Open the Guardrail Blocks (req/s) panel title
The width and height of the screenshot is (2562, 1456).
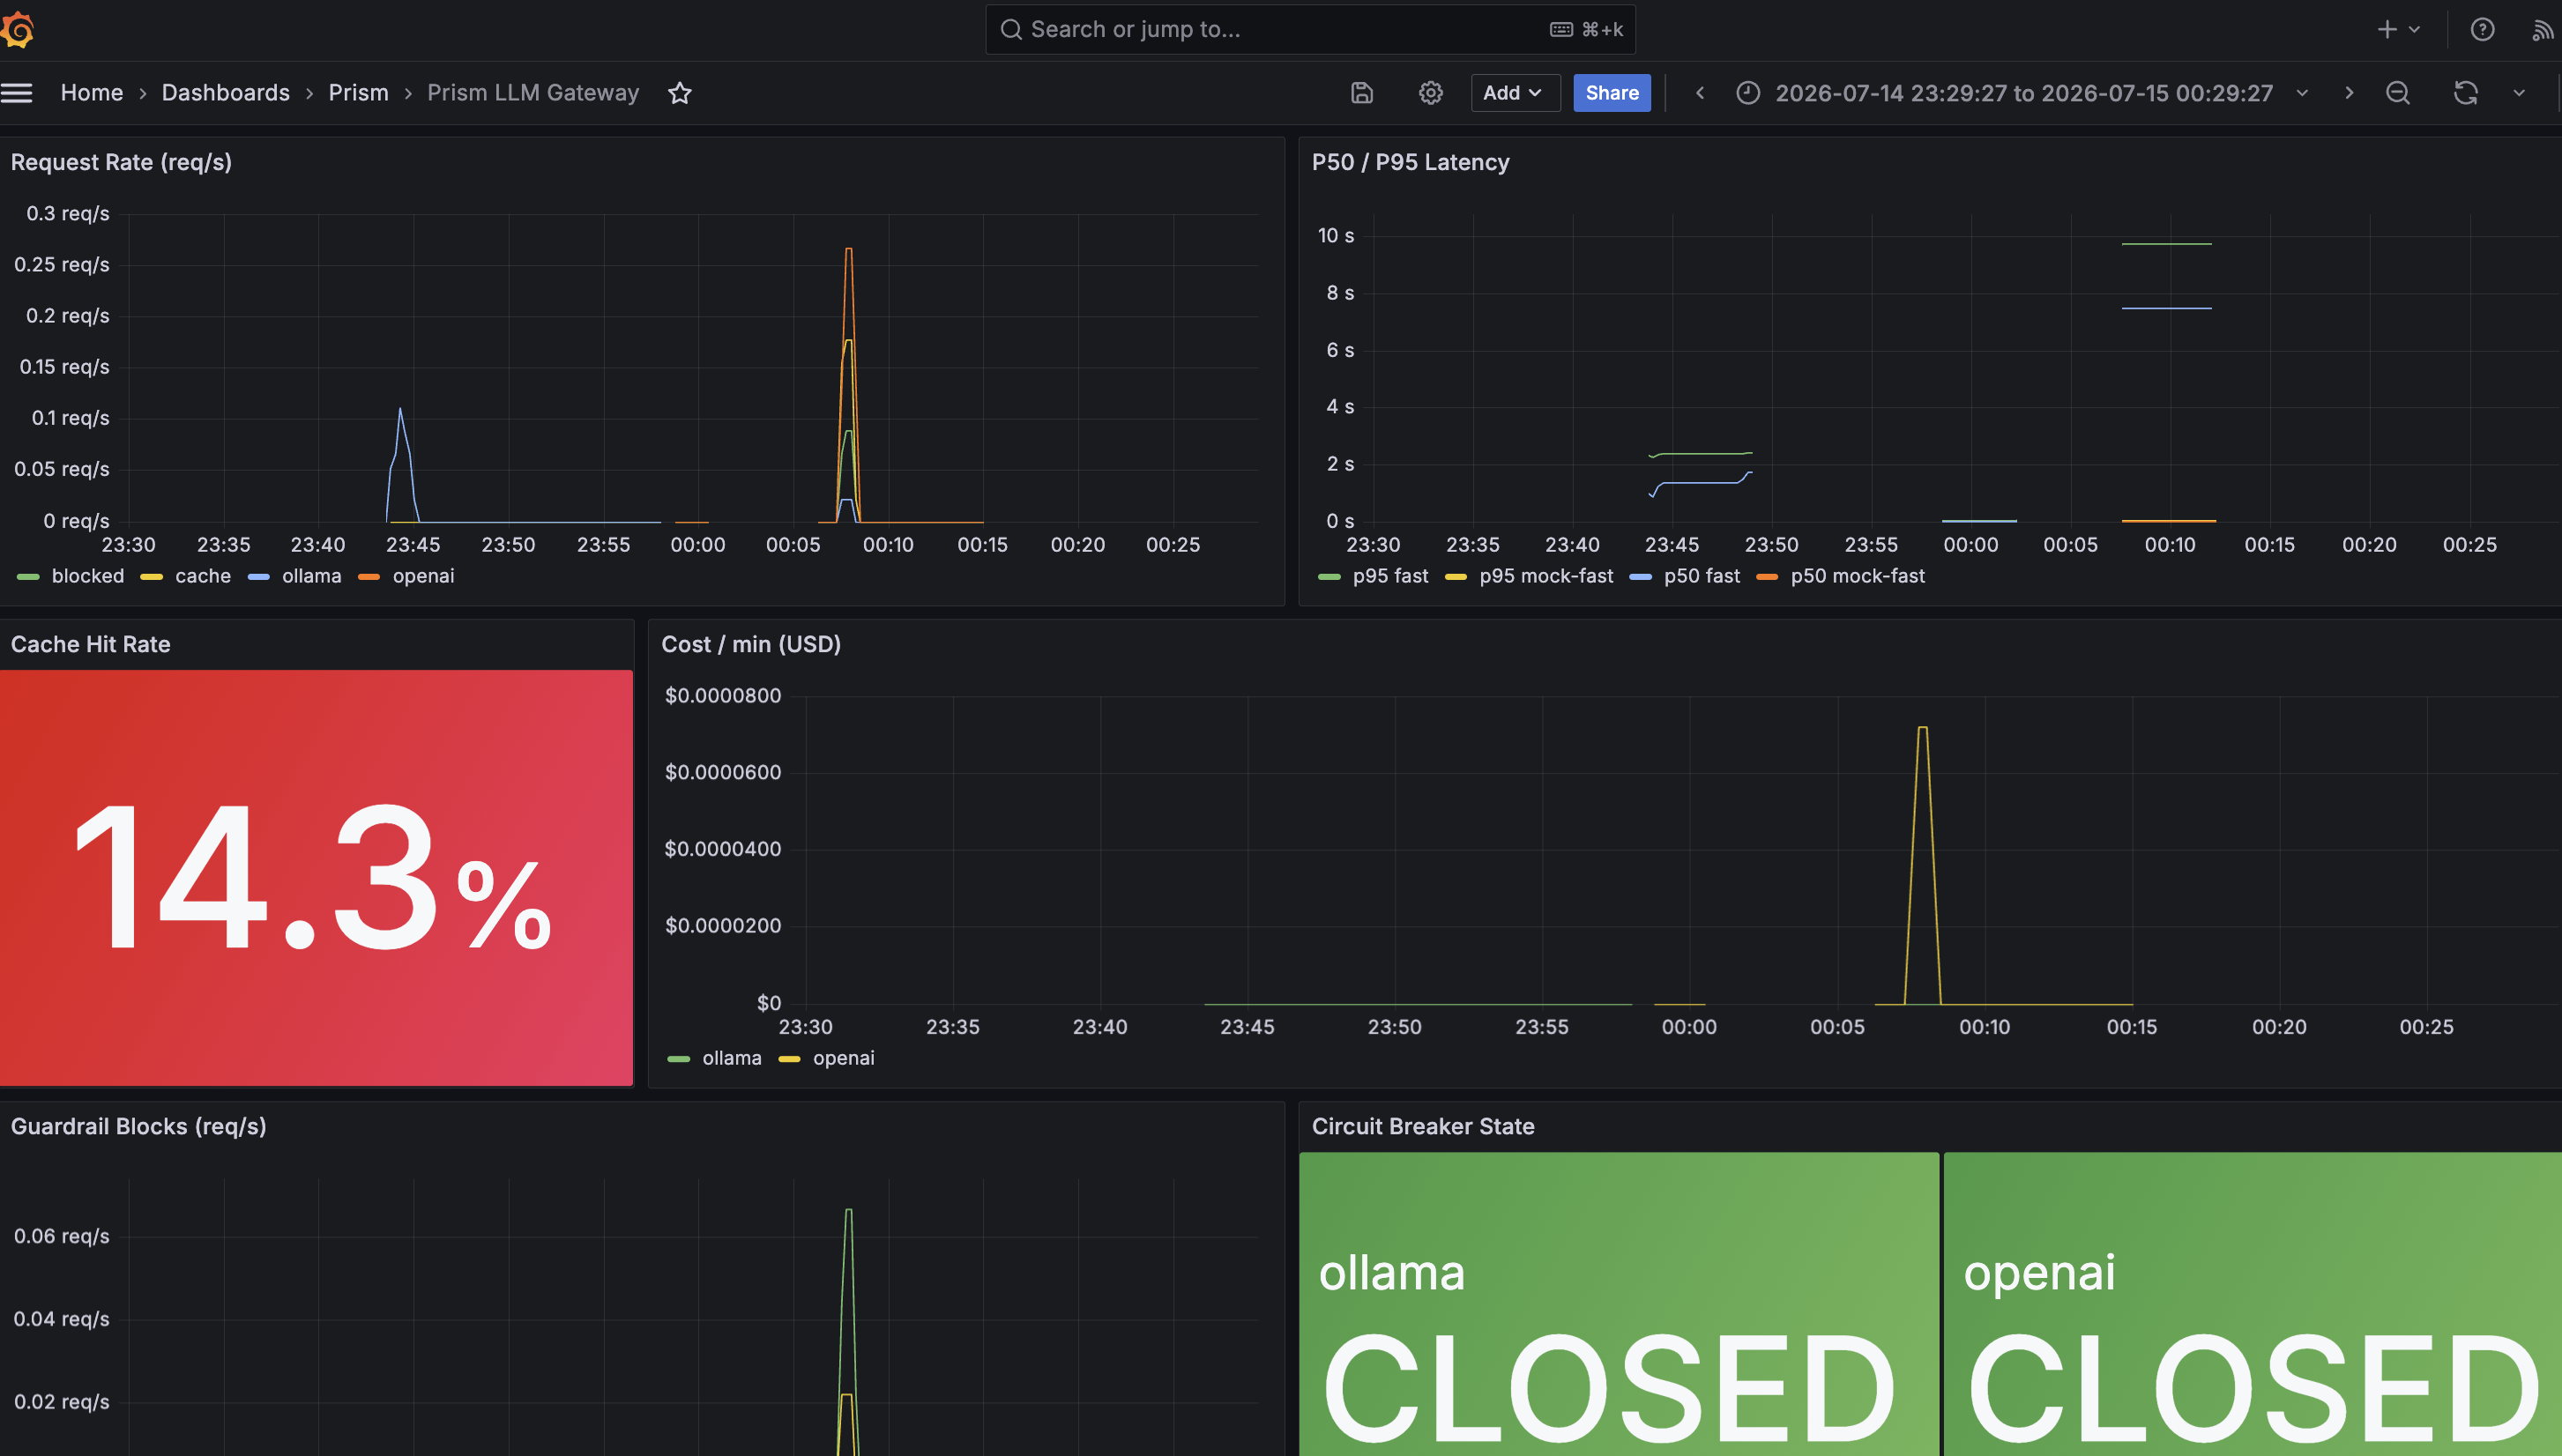click(138, 1126)
